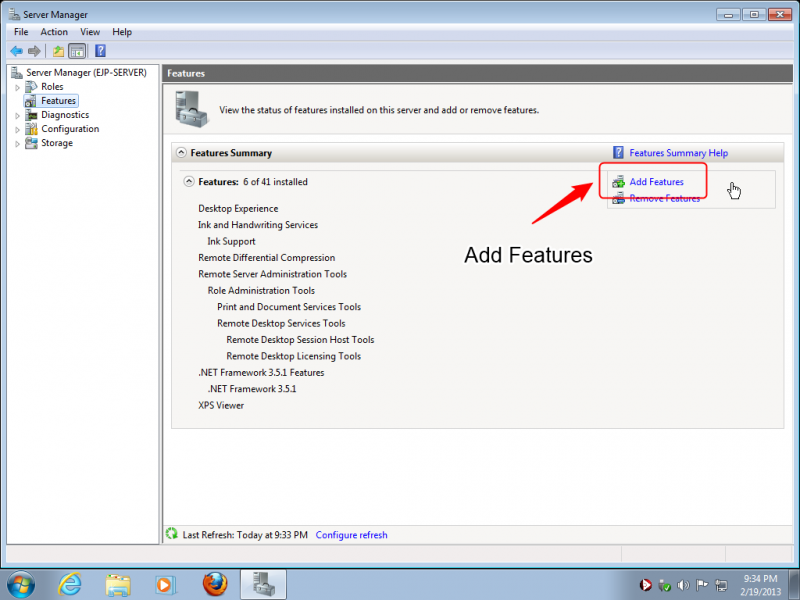Screen dimensions: 800x600
Task: Click the Features node icon in tree
Action: coord(31,101)
